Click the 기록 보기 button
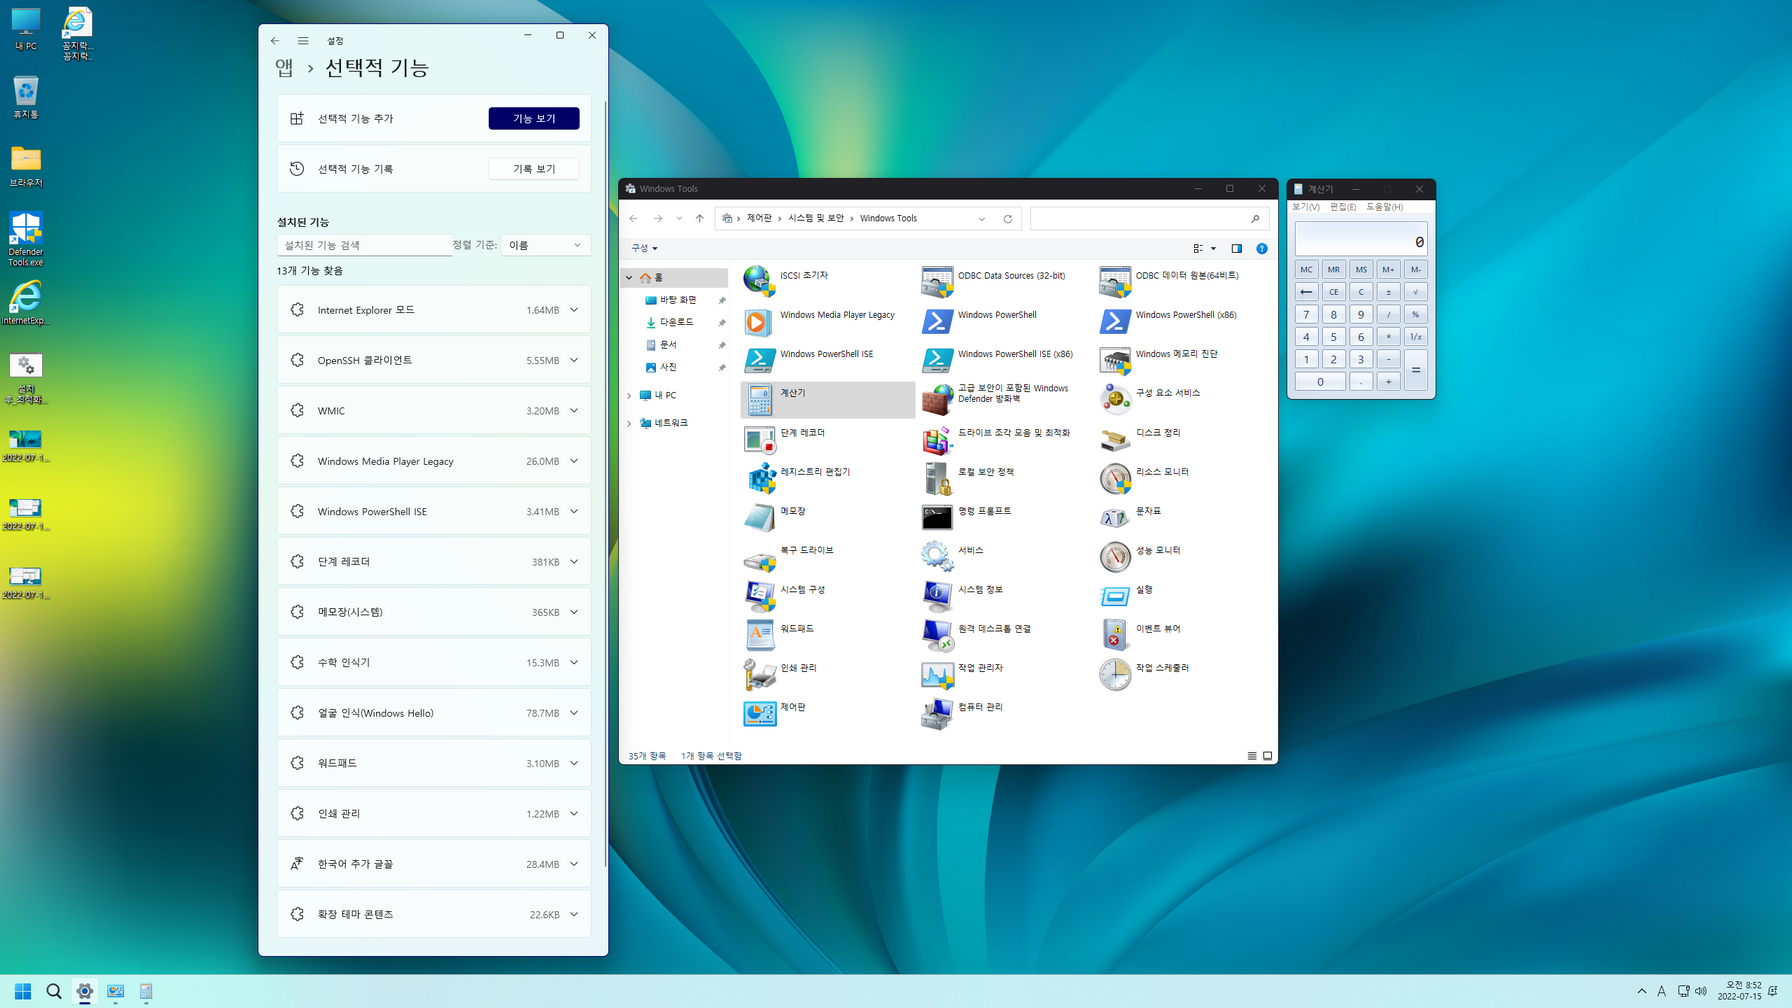1792x1008 pixels. pos(534,169)
